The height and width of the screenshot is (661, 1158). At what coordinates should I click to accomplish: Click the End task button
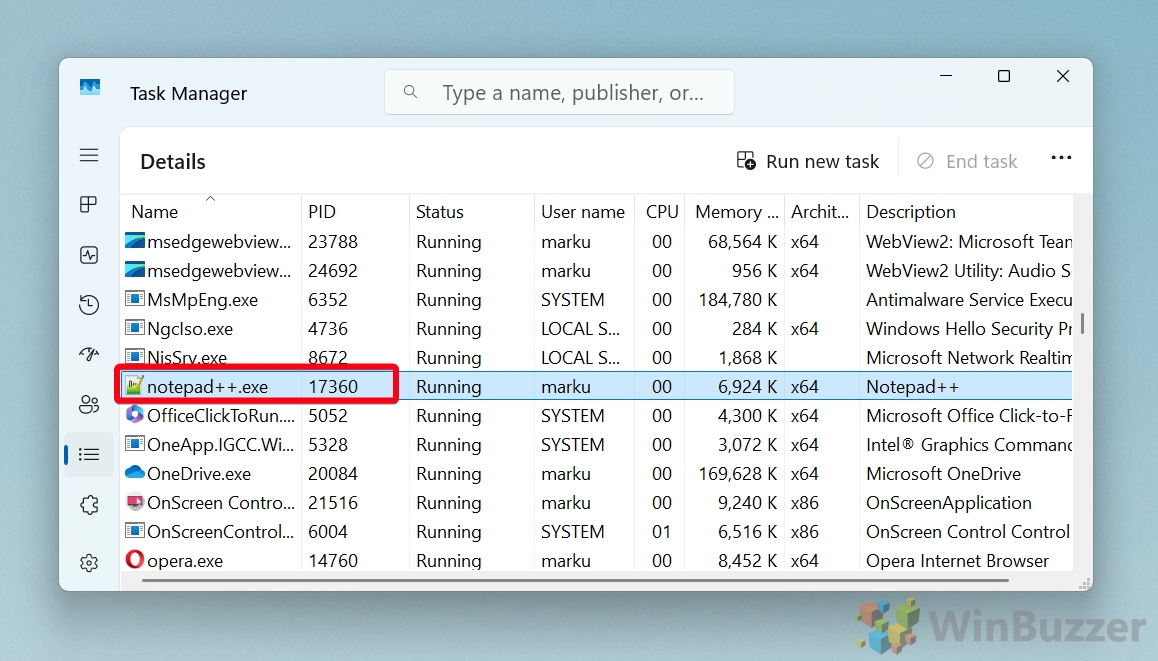click(x=967, y=161)
